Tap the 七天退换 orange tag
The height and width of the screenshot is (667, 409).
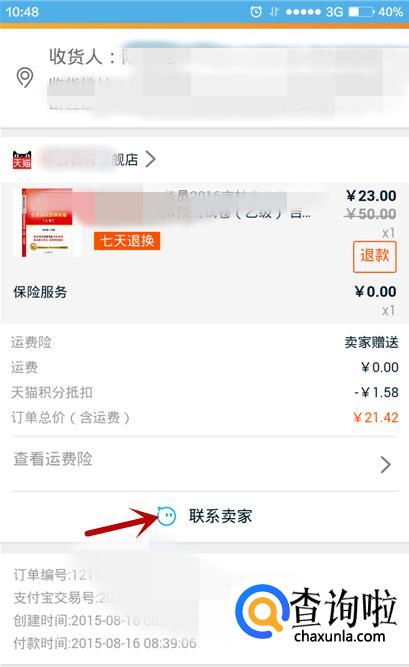coord(127,241)
